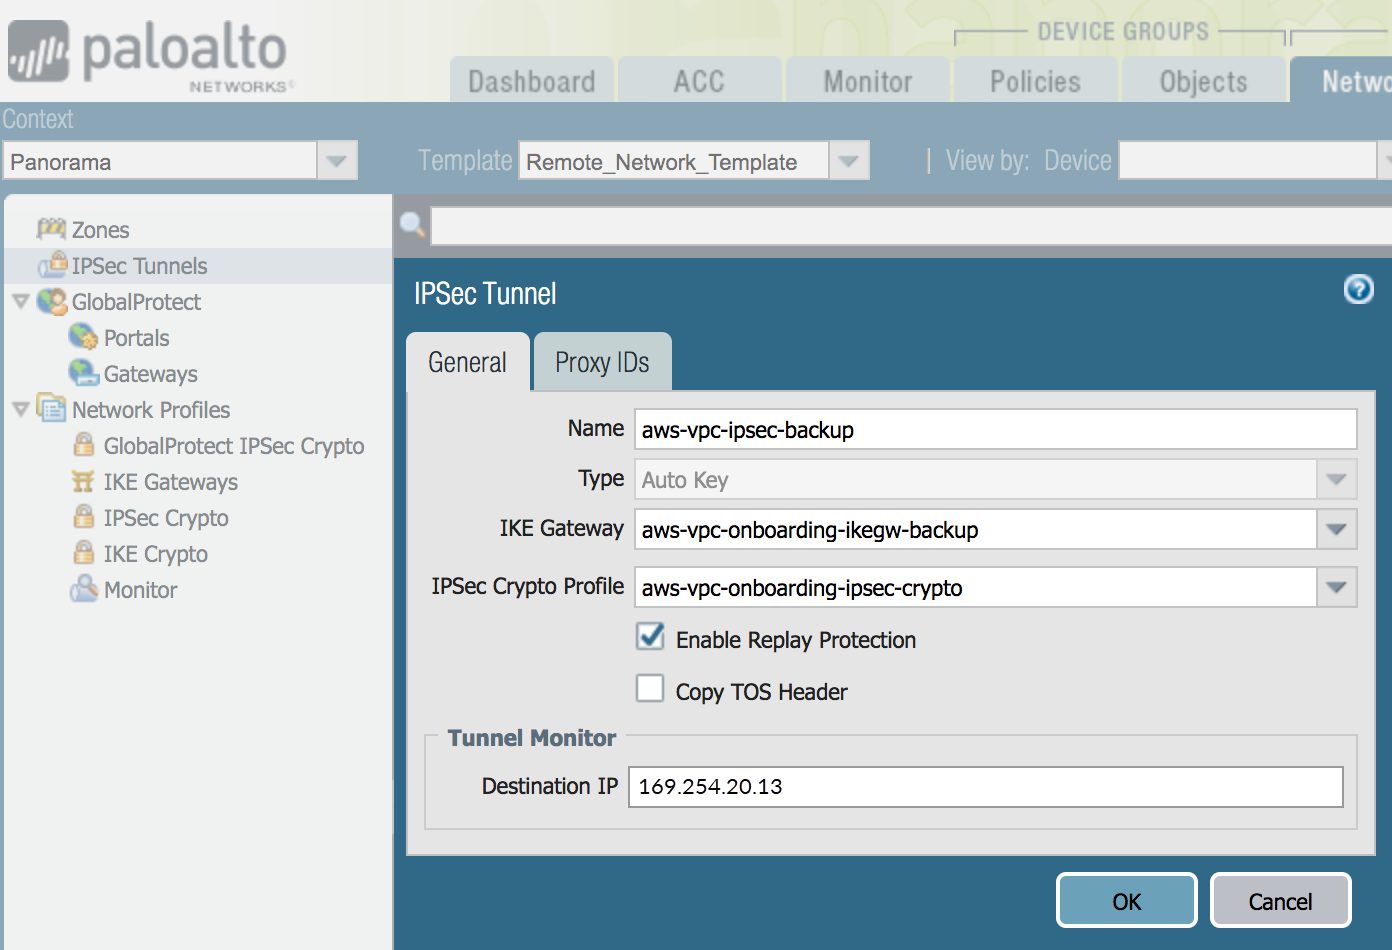Open the Context Panorama dropdown
Viewport: 1392px width, 950px height.
337,160
